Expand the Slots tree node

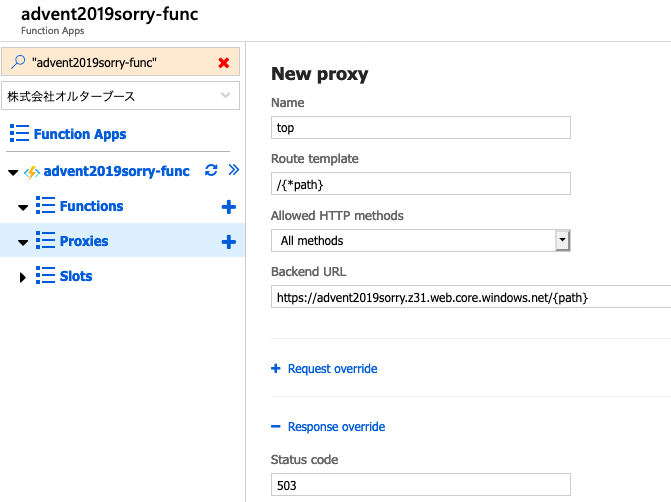(x=23, y=277)
